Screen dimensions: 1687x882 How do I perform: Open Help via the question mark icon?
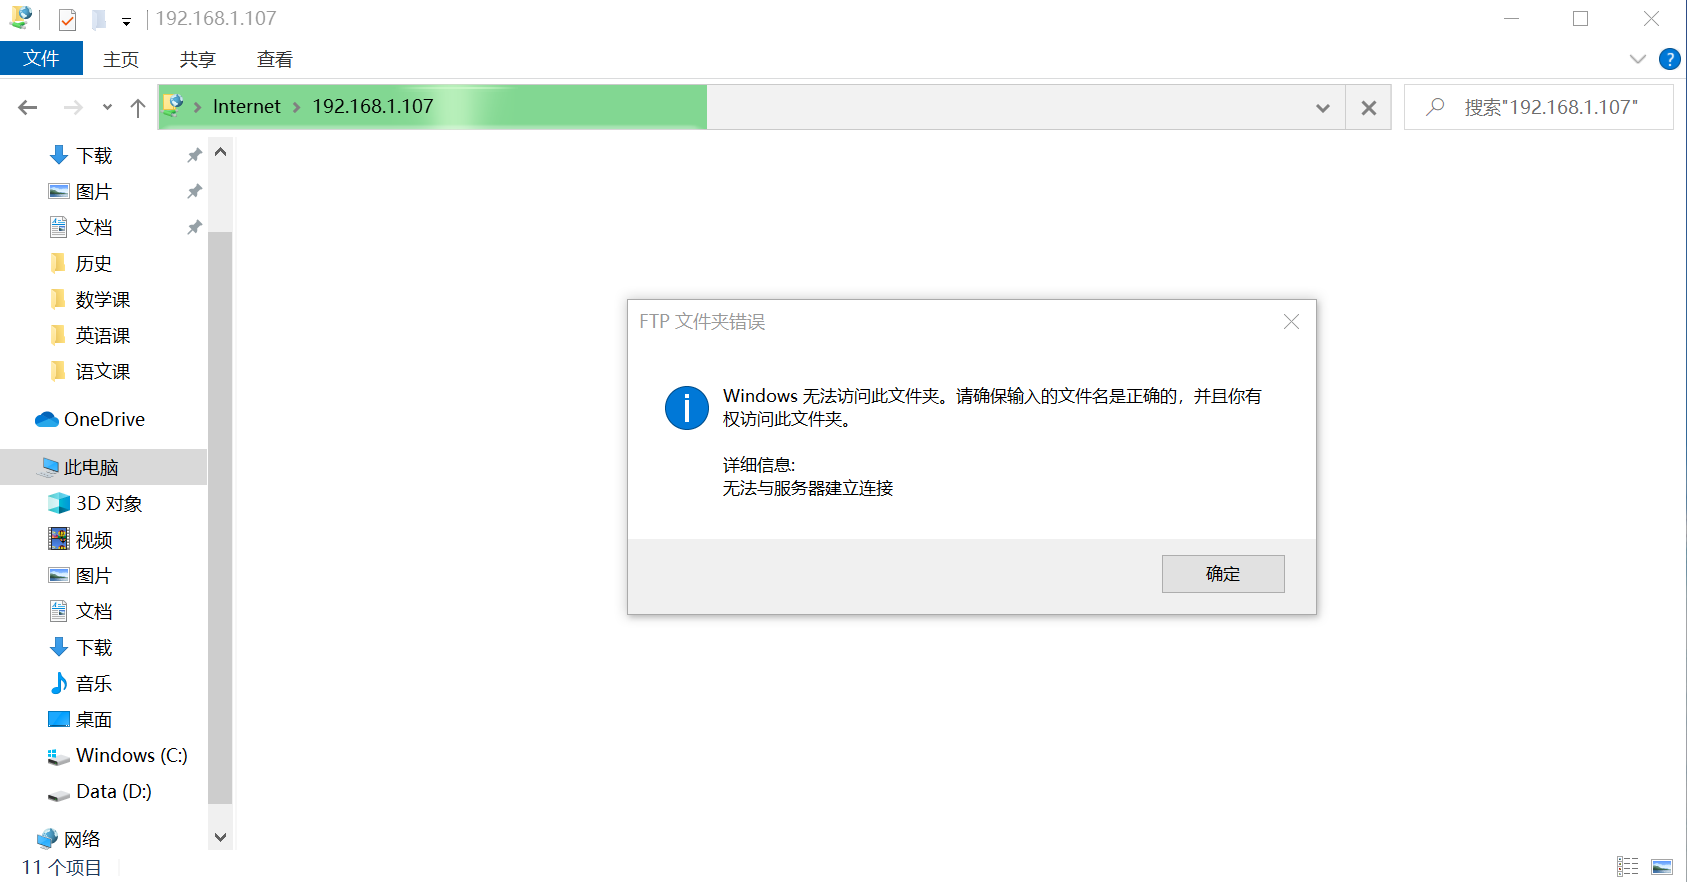click(1669, 59)
